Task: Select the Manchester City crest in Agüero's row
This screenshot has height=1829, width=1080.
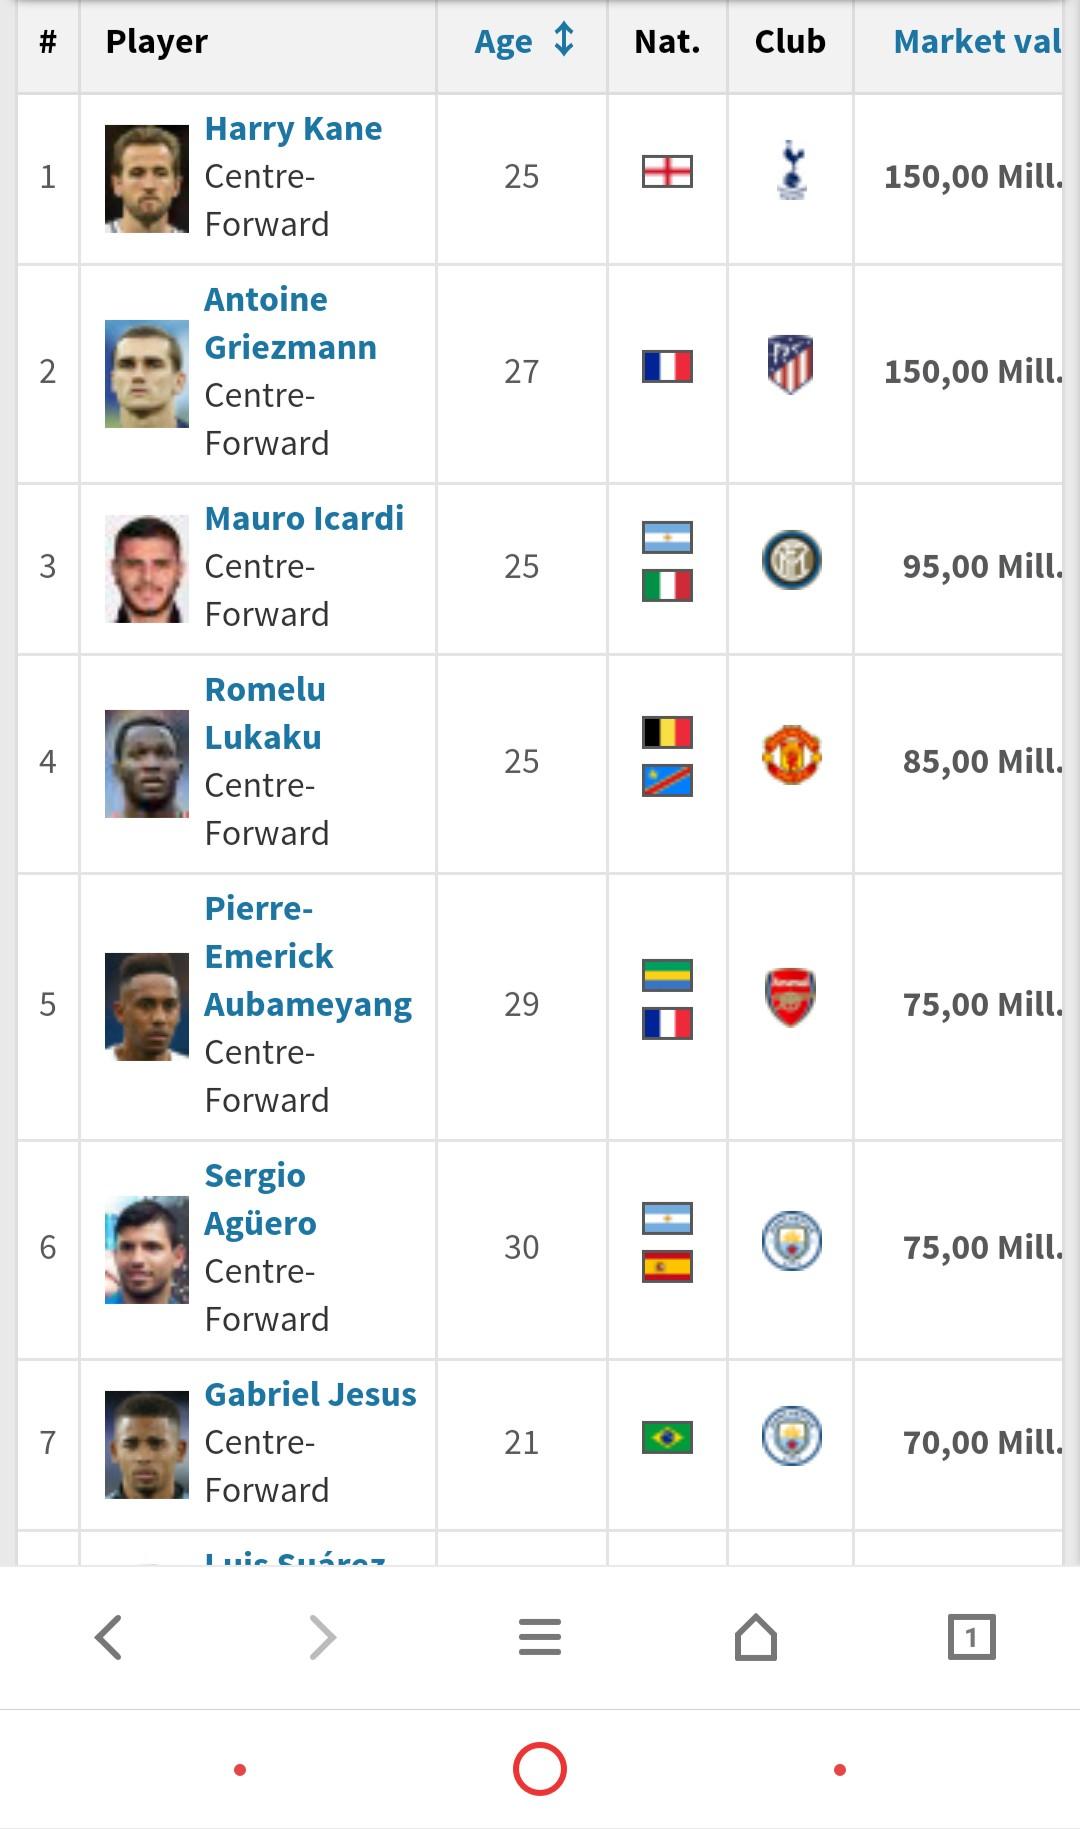Action: [x=792, y=1240]
